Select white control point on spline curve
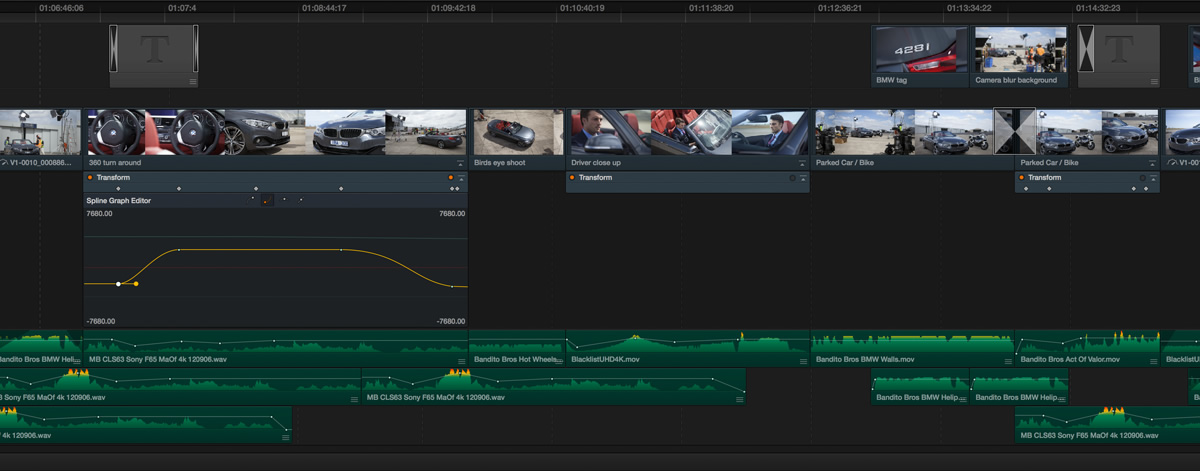This screenshot has height=471, width=1200. [x=119, y=284]
